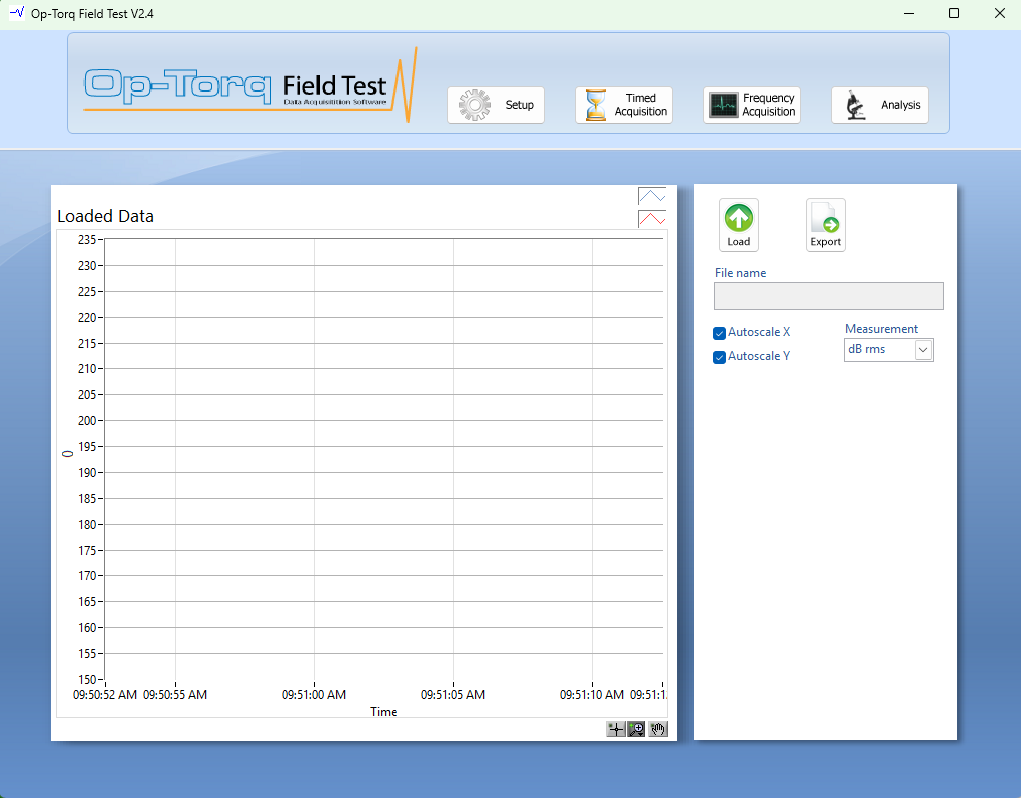Expand the Measurement dropdown arrow
The image size is (1021, 798).
[923, 350]
